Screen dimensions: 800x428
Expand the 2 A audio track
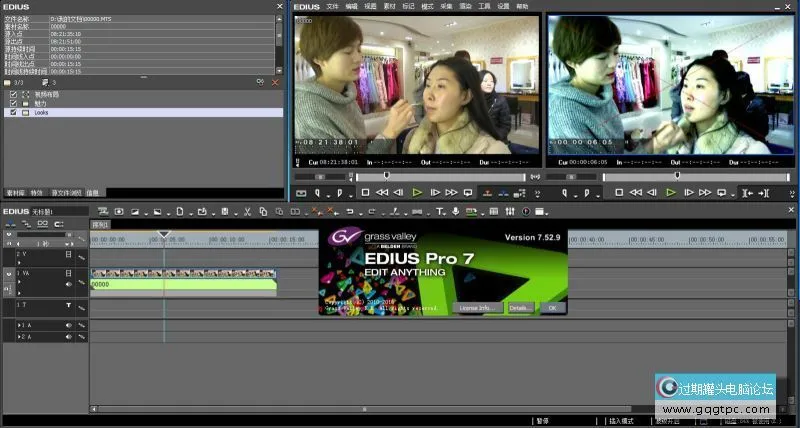(19, 338)
